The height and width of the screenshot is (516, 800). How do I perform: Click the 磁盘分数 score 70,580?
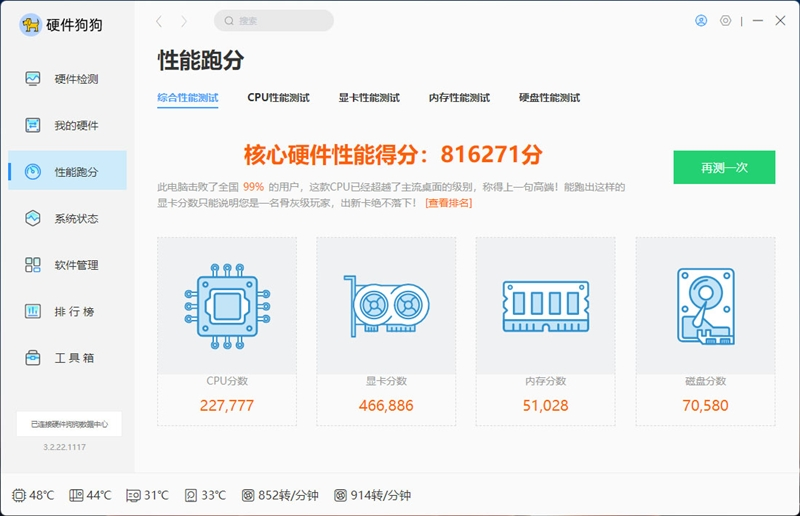706,406
